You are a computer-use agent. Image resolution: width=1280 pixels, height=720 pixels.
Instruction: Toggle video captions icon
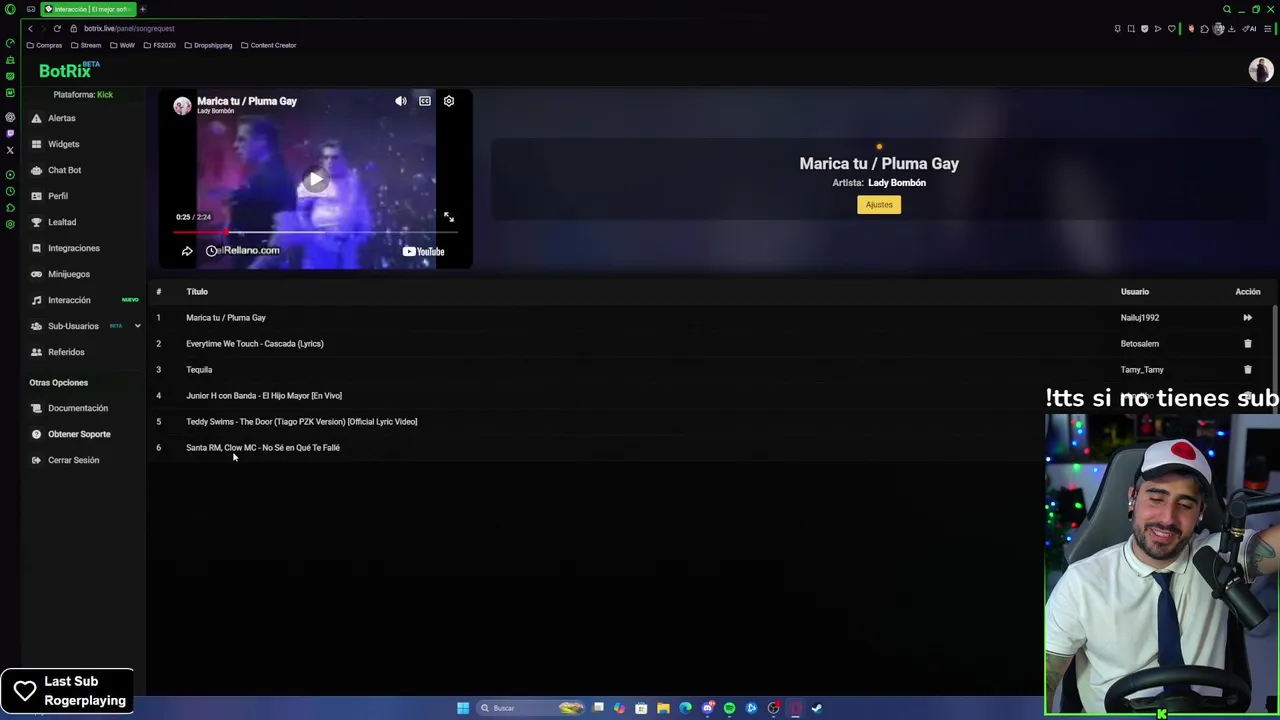425,101
